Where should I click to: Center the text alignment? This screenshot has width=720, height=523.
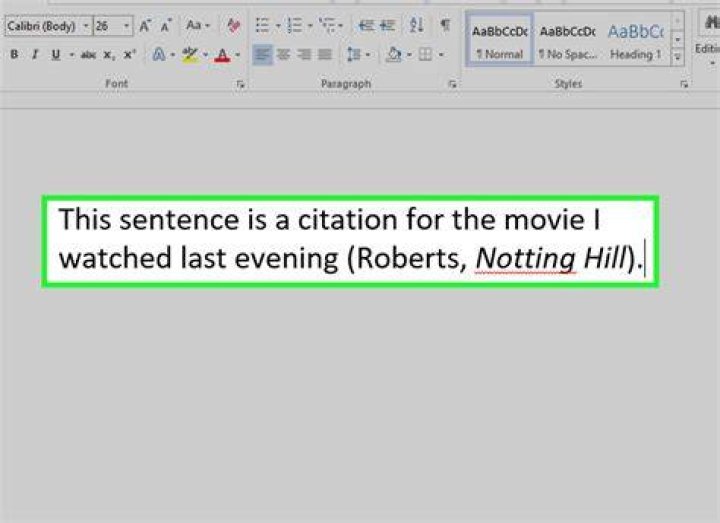coord(283,55)
